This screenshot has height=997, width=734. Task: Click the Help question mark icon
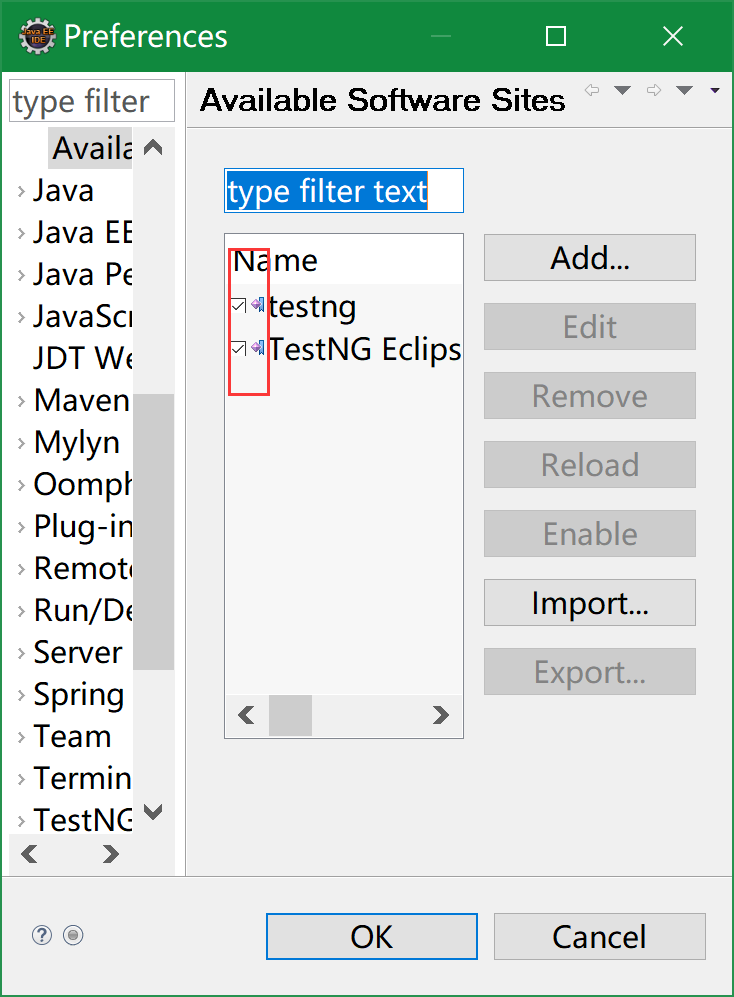(x=42, y=935)
